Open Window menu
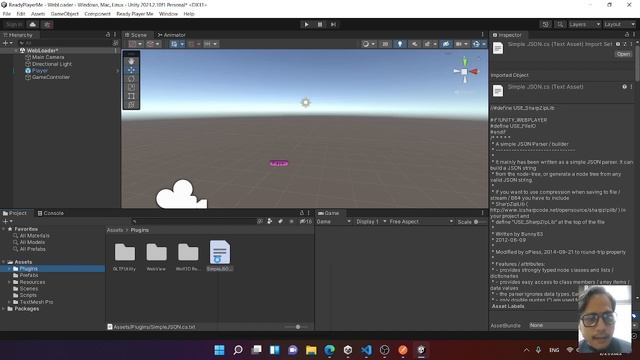Screen dimensions: 640x360 click(x=168, y=14)
